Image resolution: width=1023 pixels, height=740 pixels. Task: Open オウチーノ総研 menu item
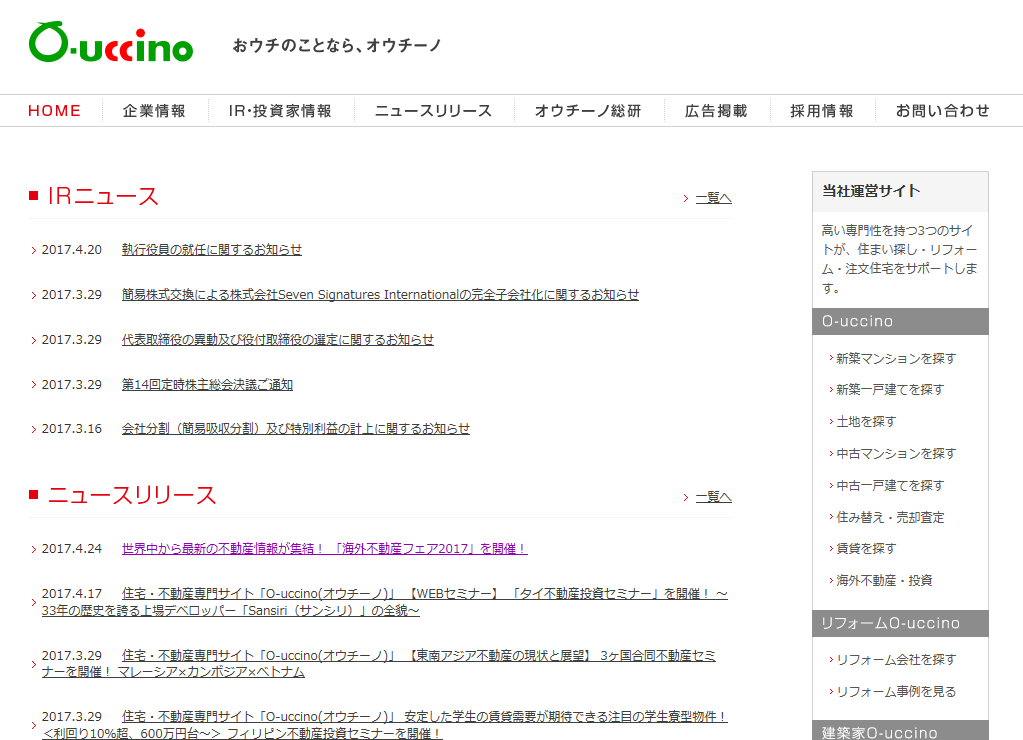click(x=587, y=111)
